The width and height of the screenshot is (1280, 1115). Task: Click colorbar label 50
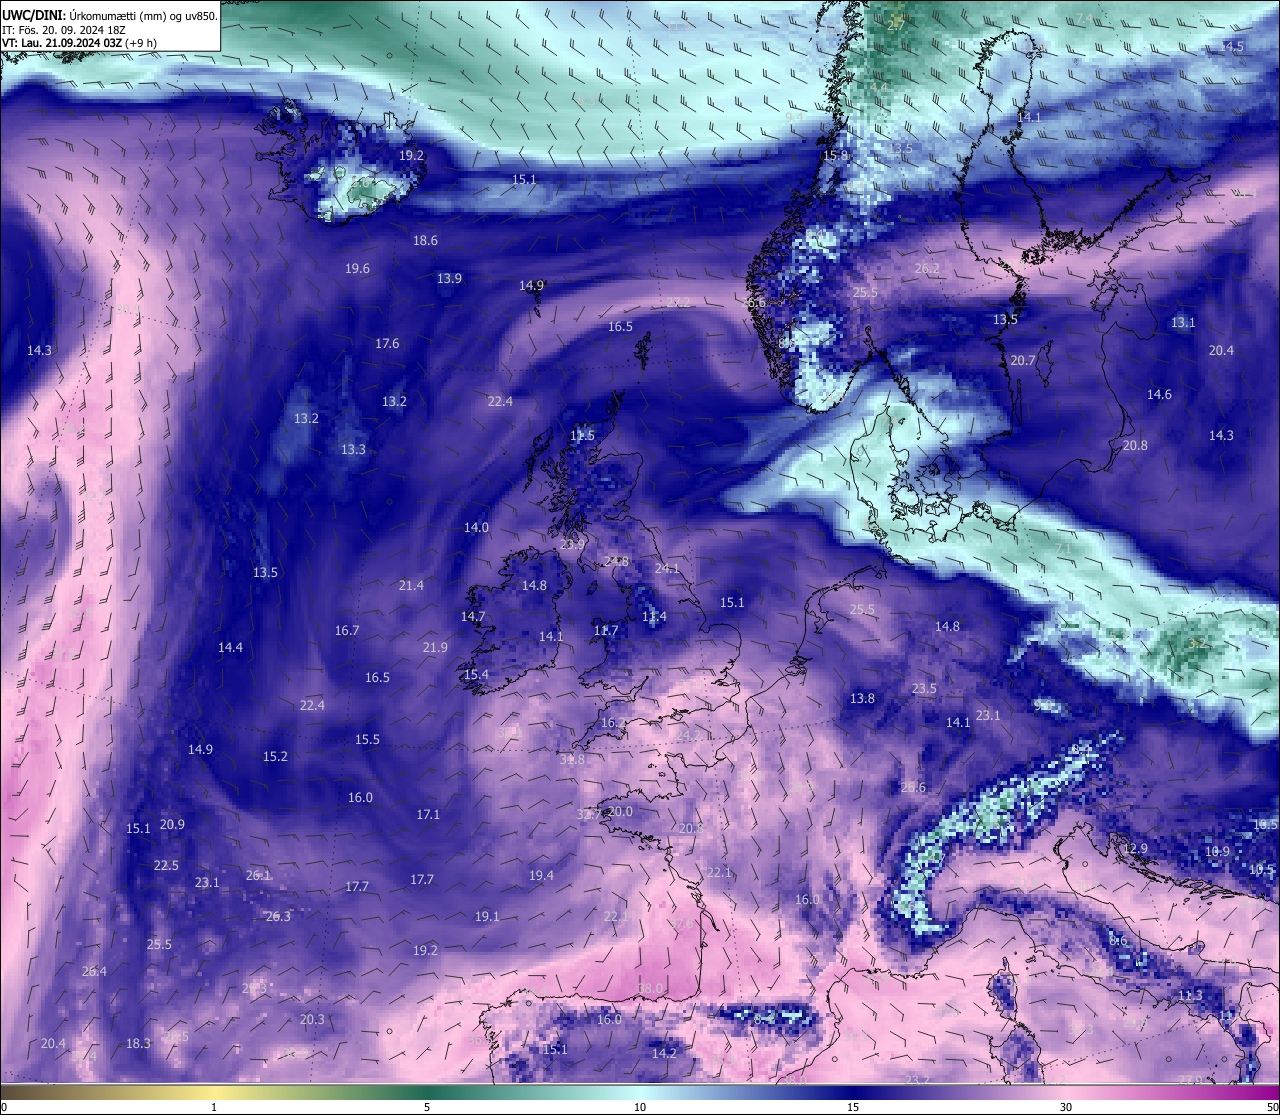tap(1271, 1107)
